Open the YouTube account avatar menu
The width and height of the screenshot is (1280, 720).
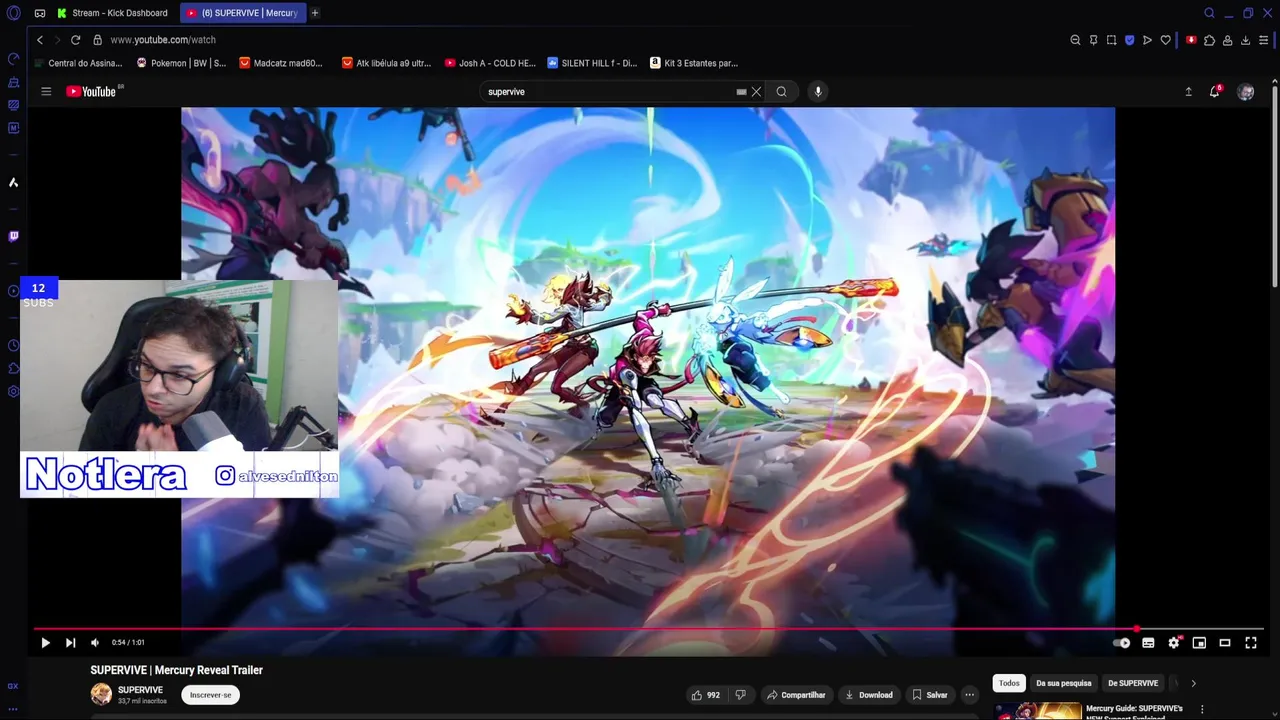point(1245,91)
